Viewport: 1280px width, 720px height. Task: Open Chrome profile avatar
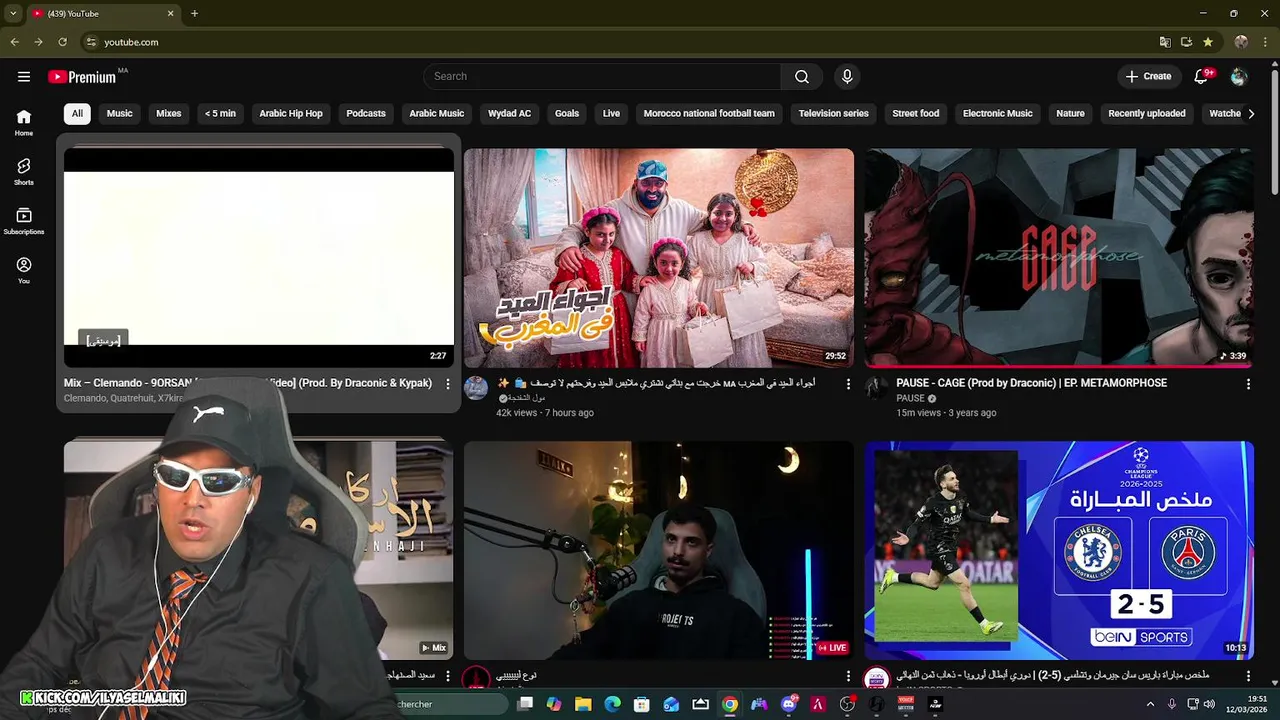[x=1241, y=42]
